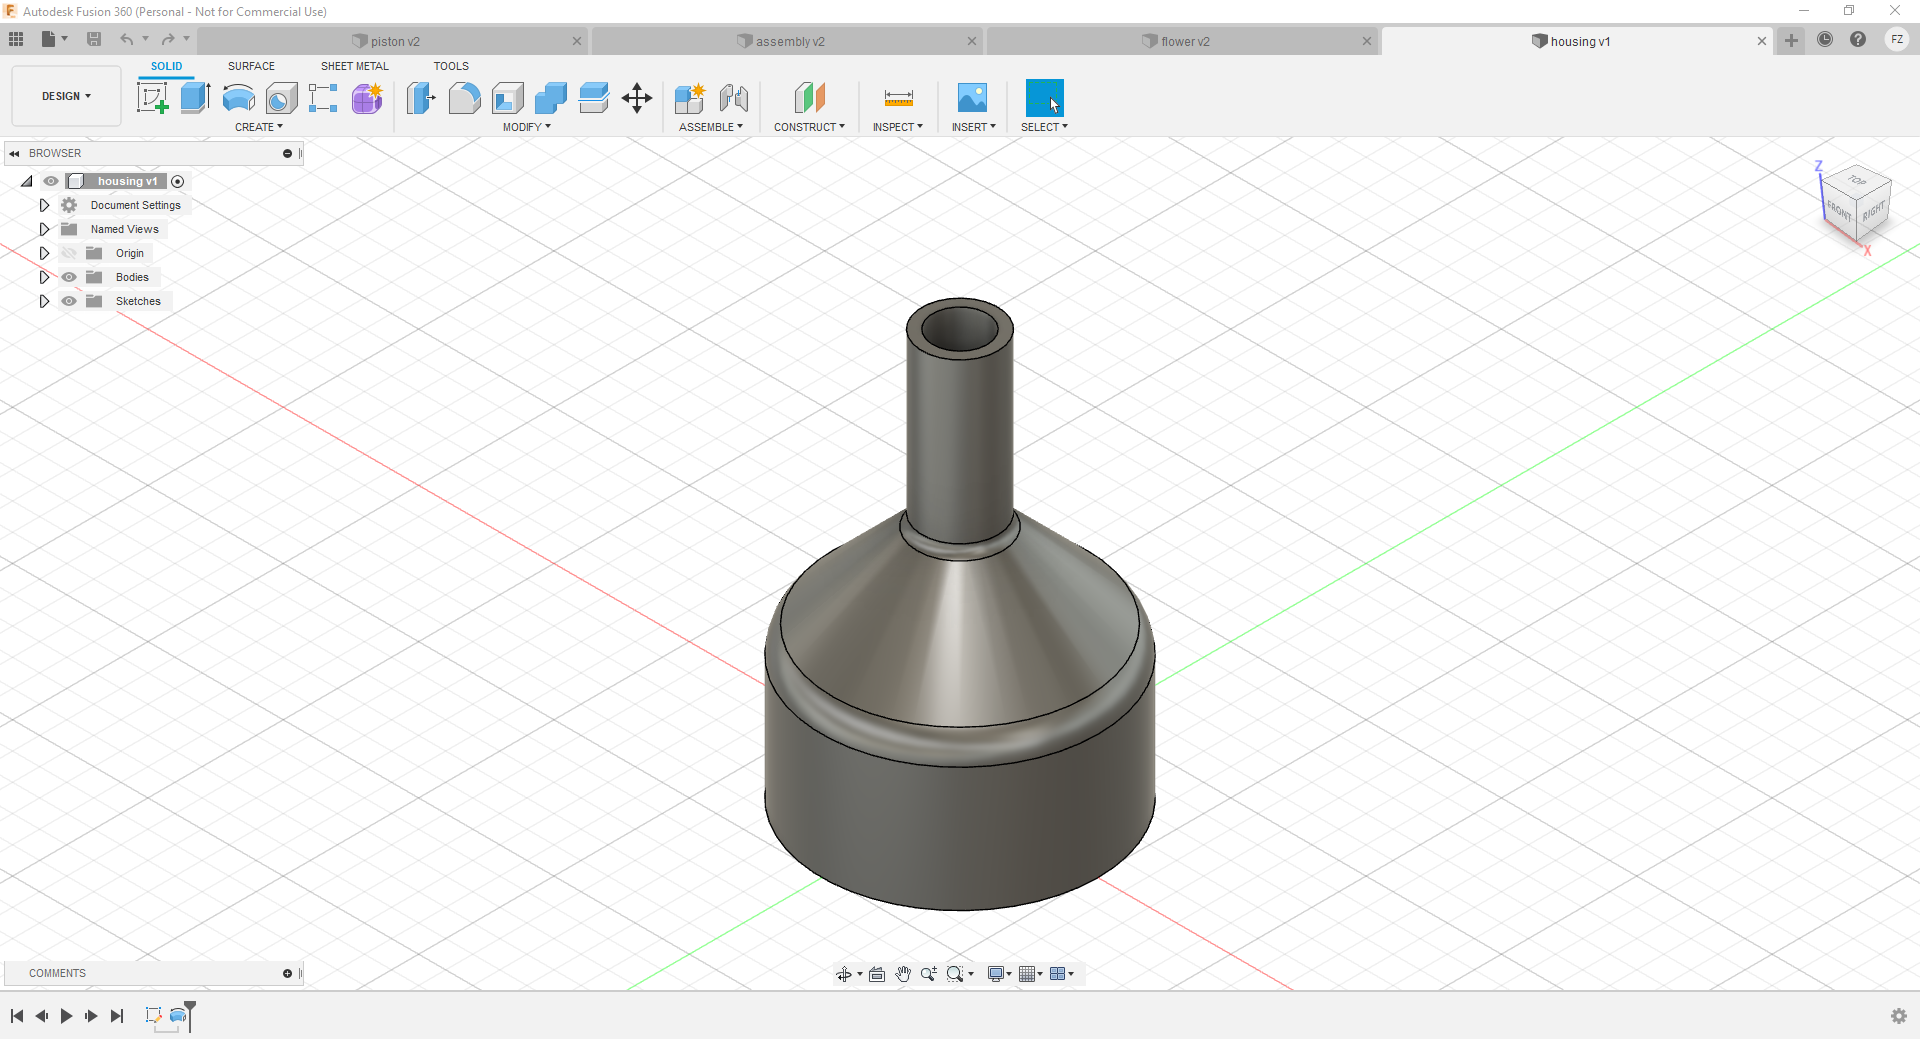Click the Redo arrow
The image size is (1920, 1039).
click(x=168, y=39)
